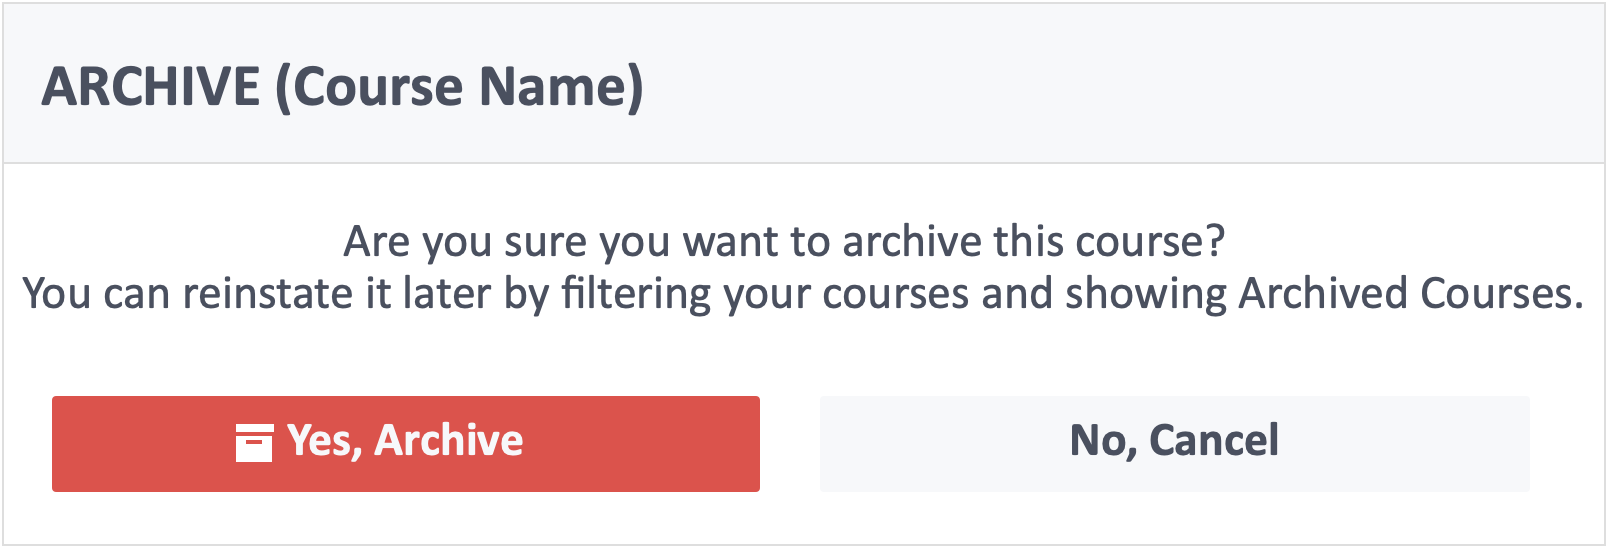1608x548 pixels.
Task: Click the 'Are you sure' question text
Action: tap(784, 242)
